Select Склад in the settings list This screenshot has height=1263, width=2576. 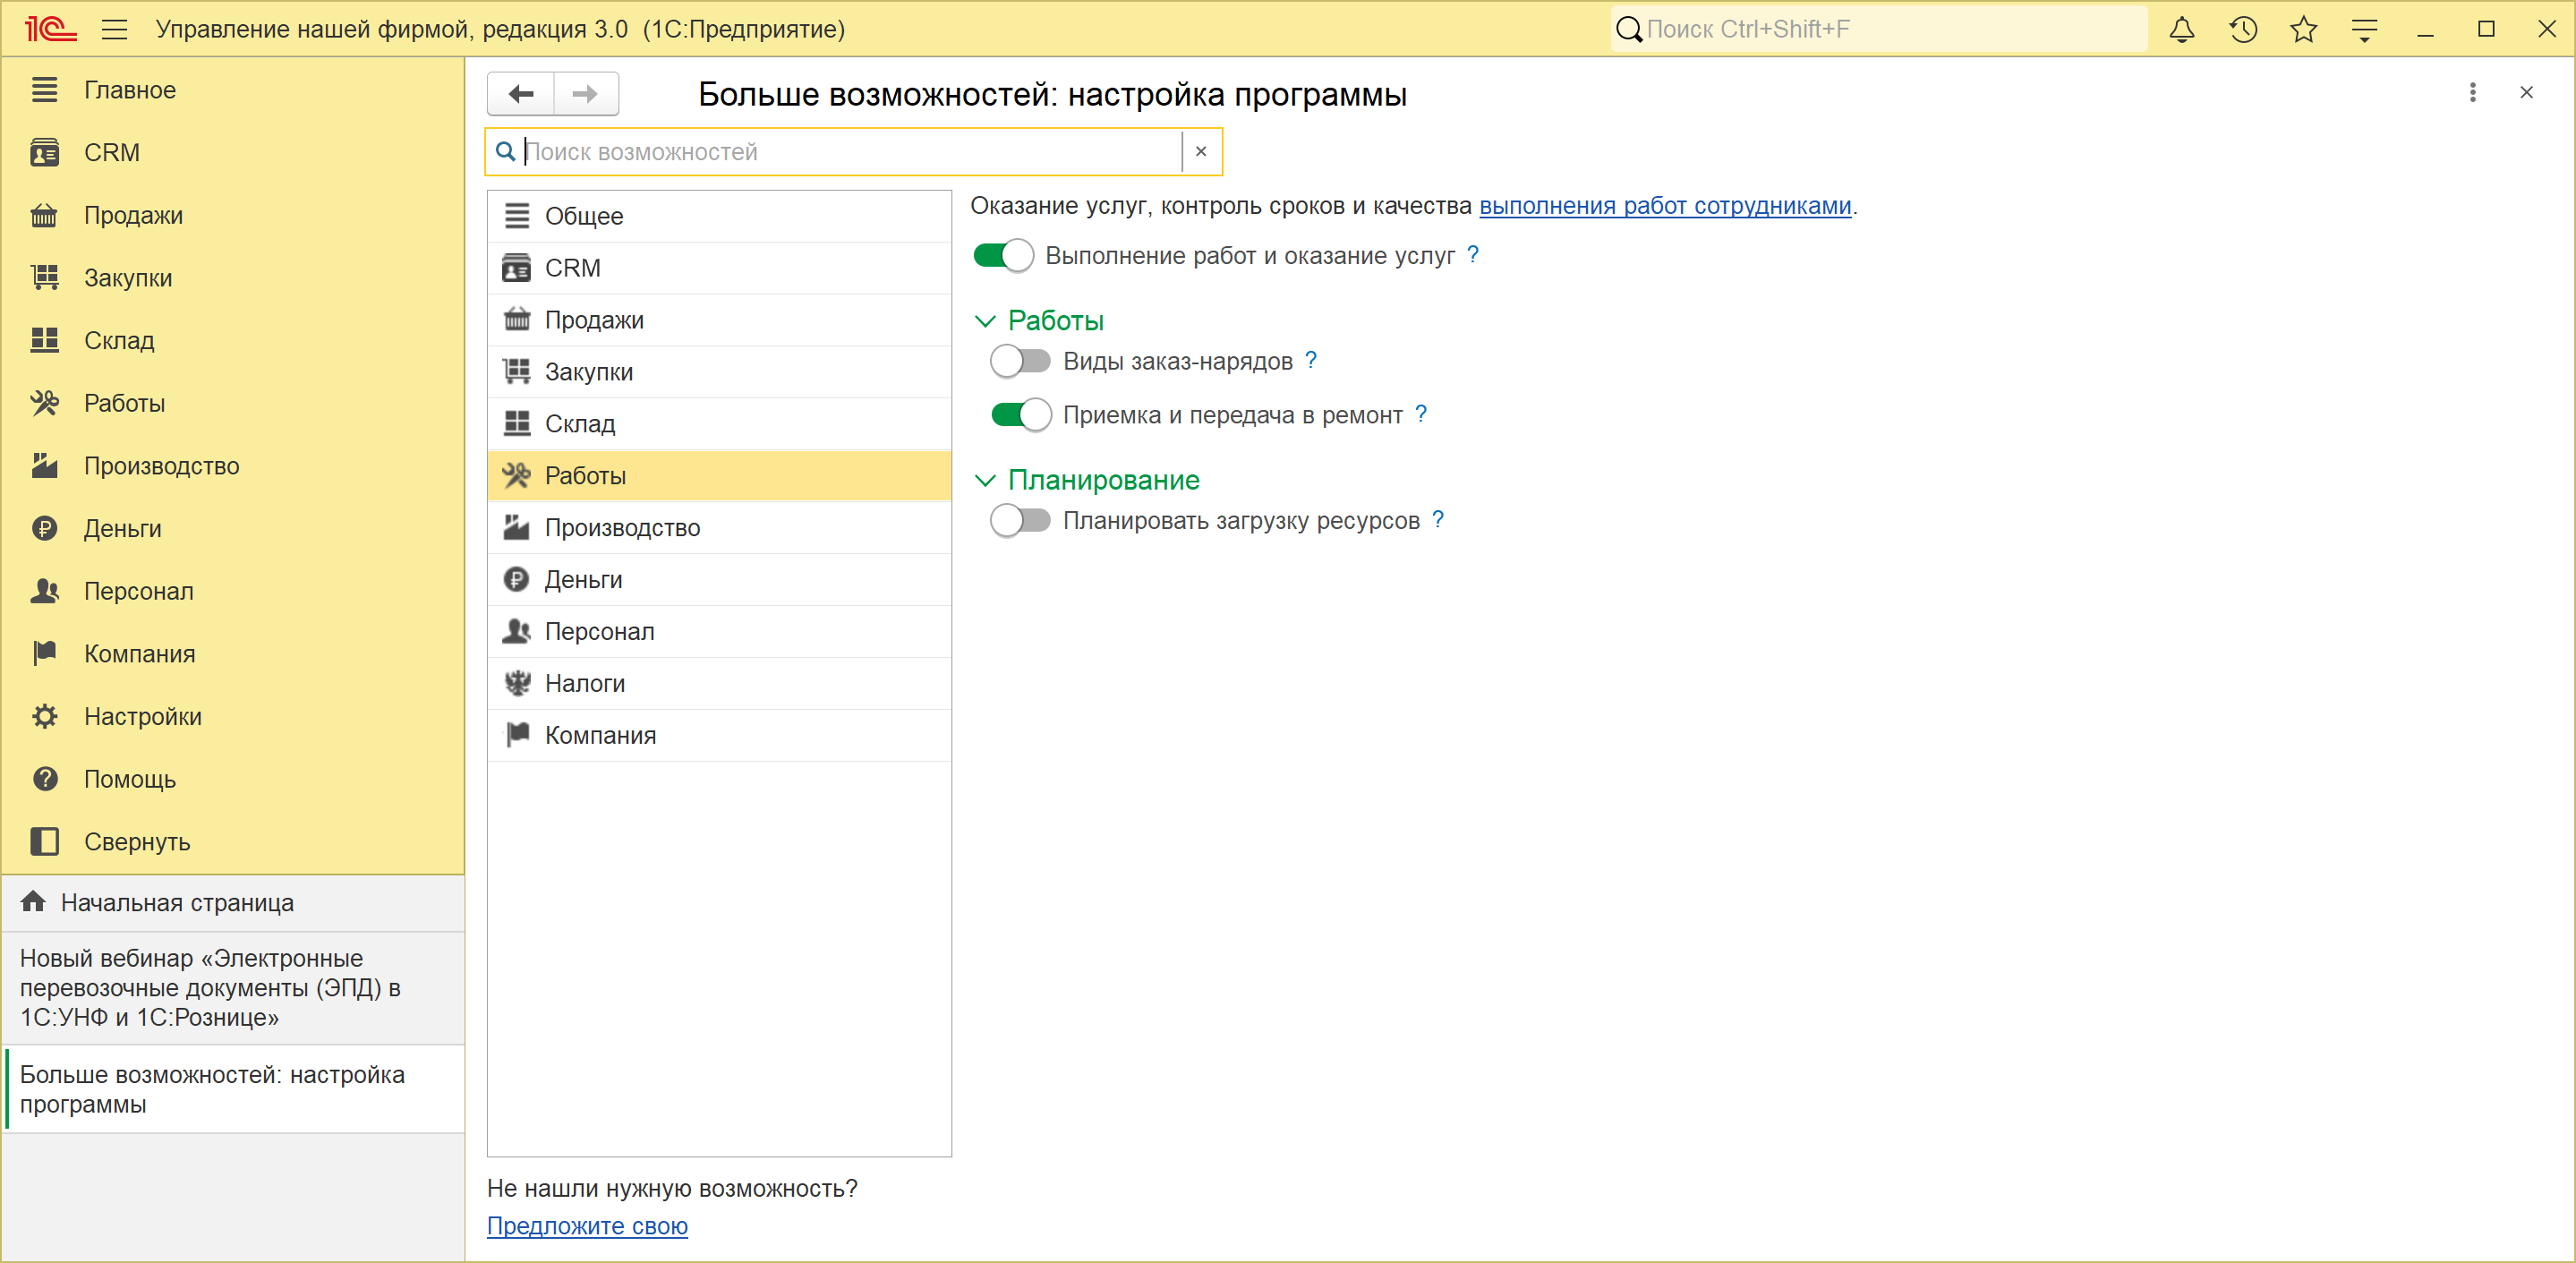click(x=719, y=424)
